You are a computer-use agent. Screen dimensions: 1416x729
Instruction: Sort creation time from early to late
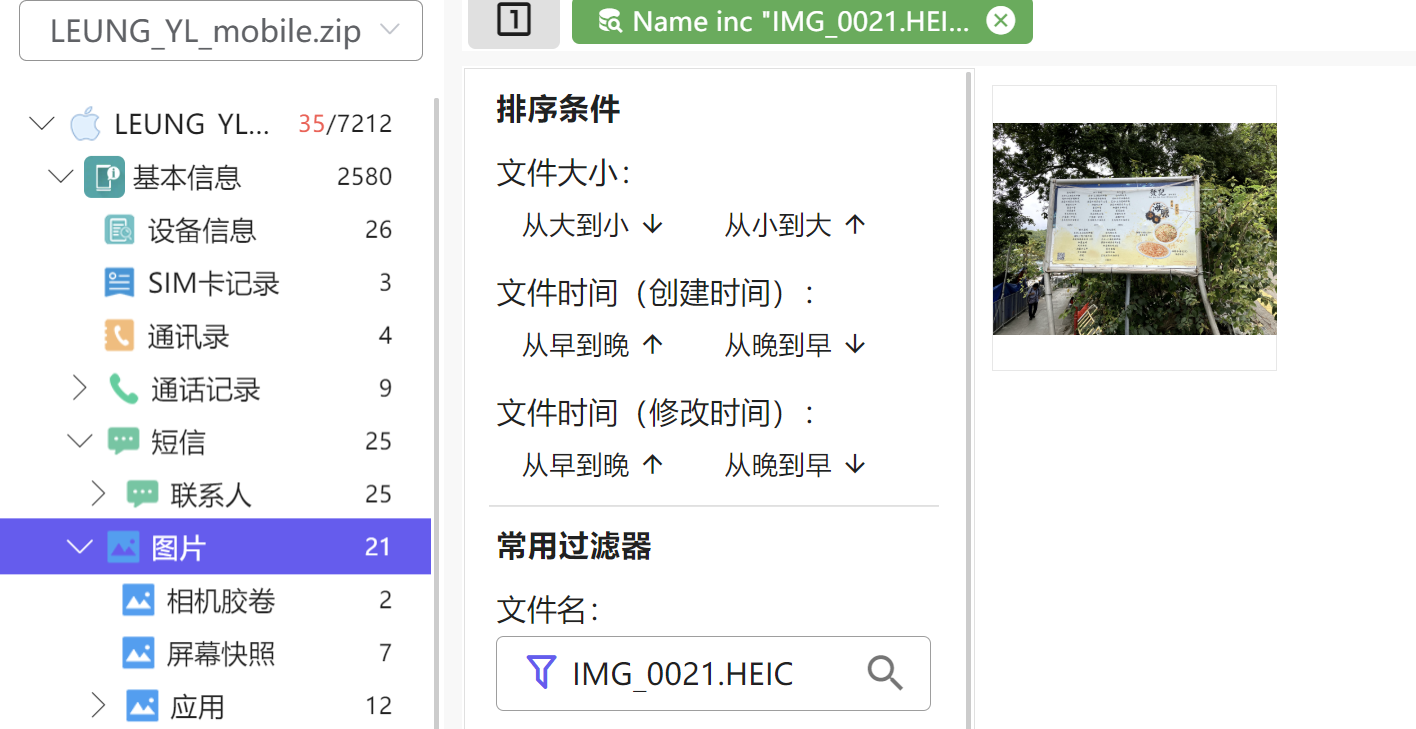click(592, 345)
